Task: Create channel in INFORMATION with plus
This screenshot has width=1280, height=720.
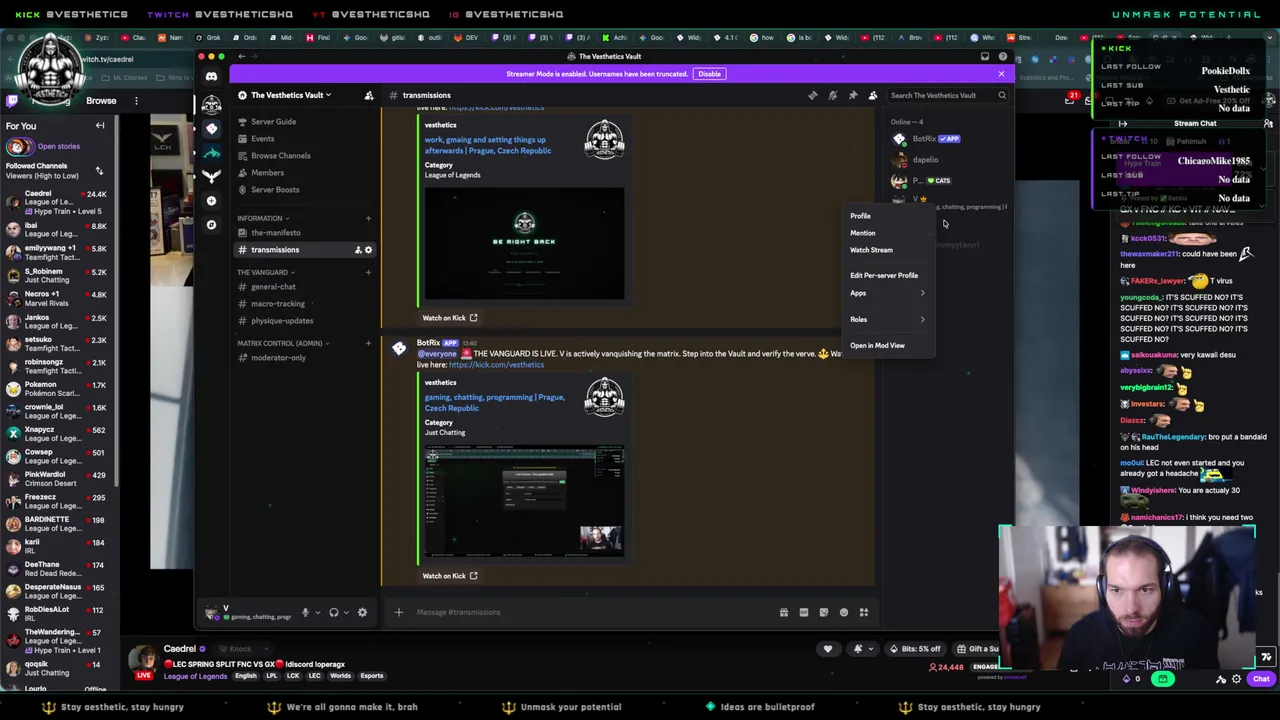Action: point(367,218)
